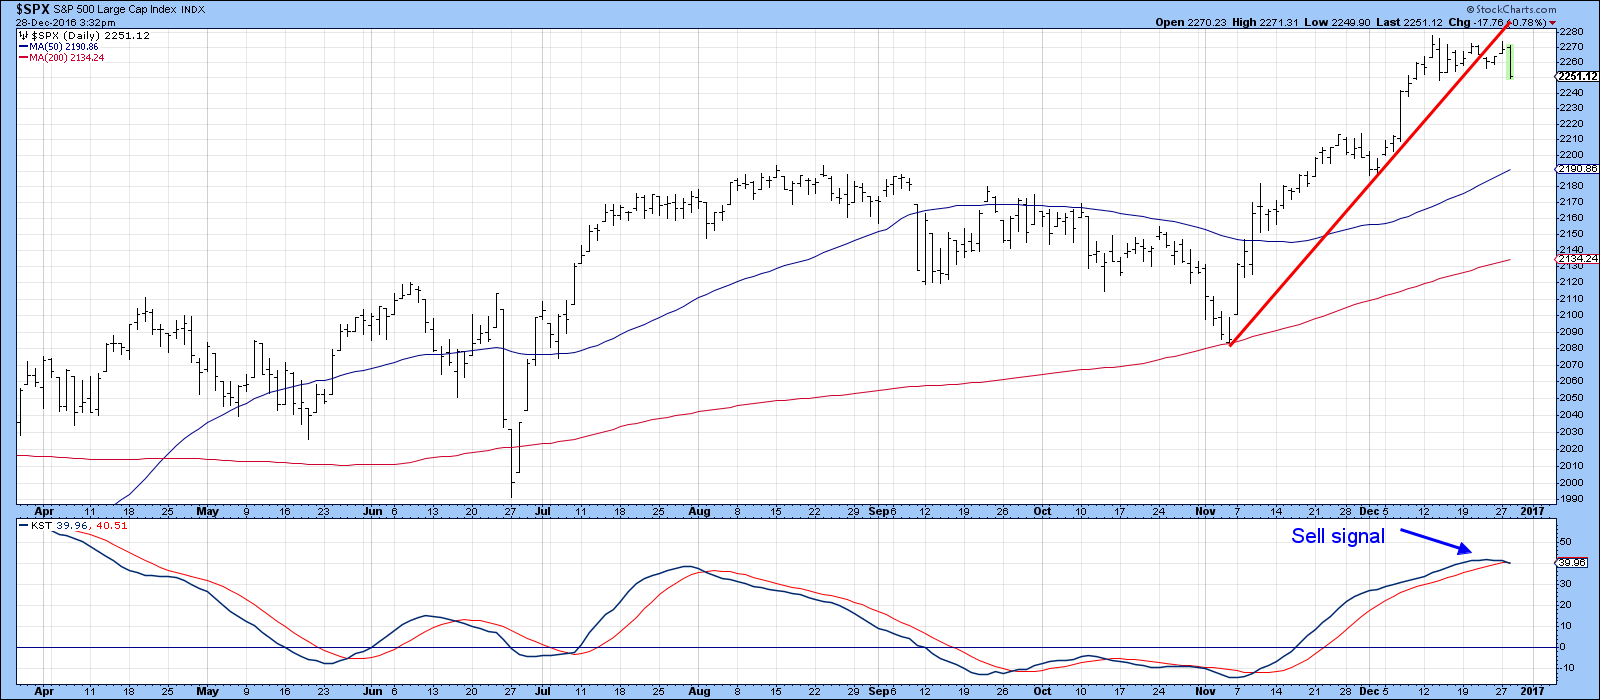Click the Sell signal annotation text

1337,536
